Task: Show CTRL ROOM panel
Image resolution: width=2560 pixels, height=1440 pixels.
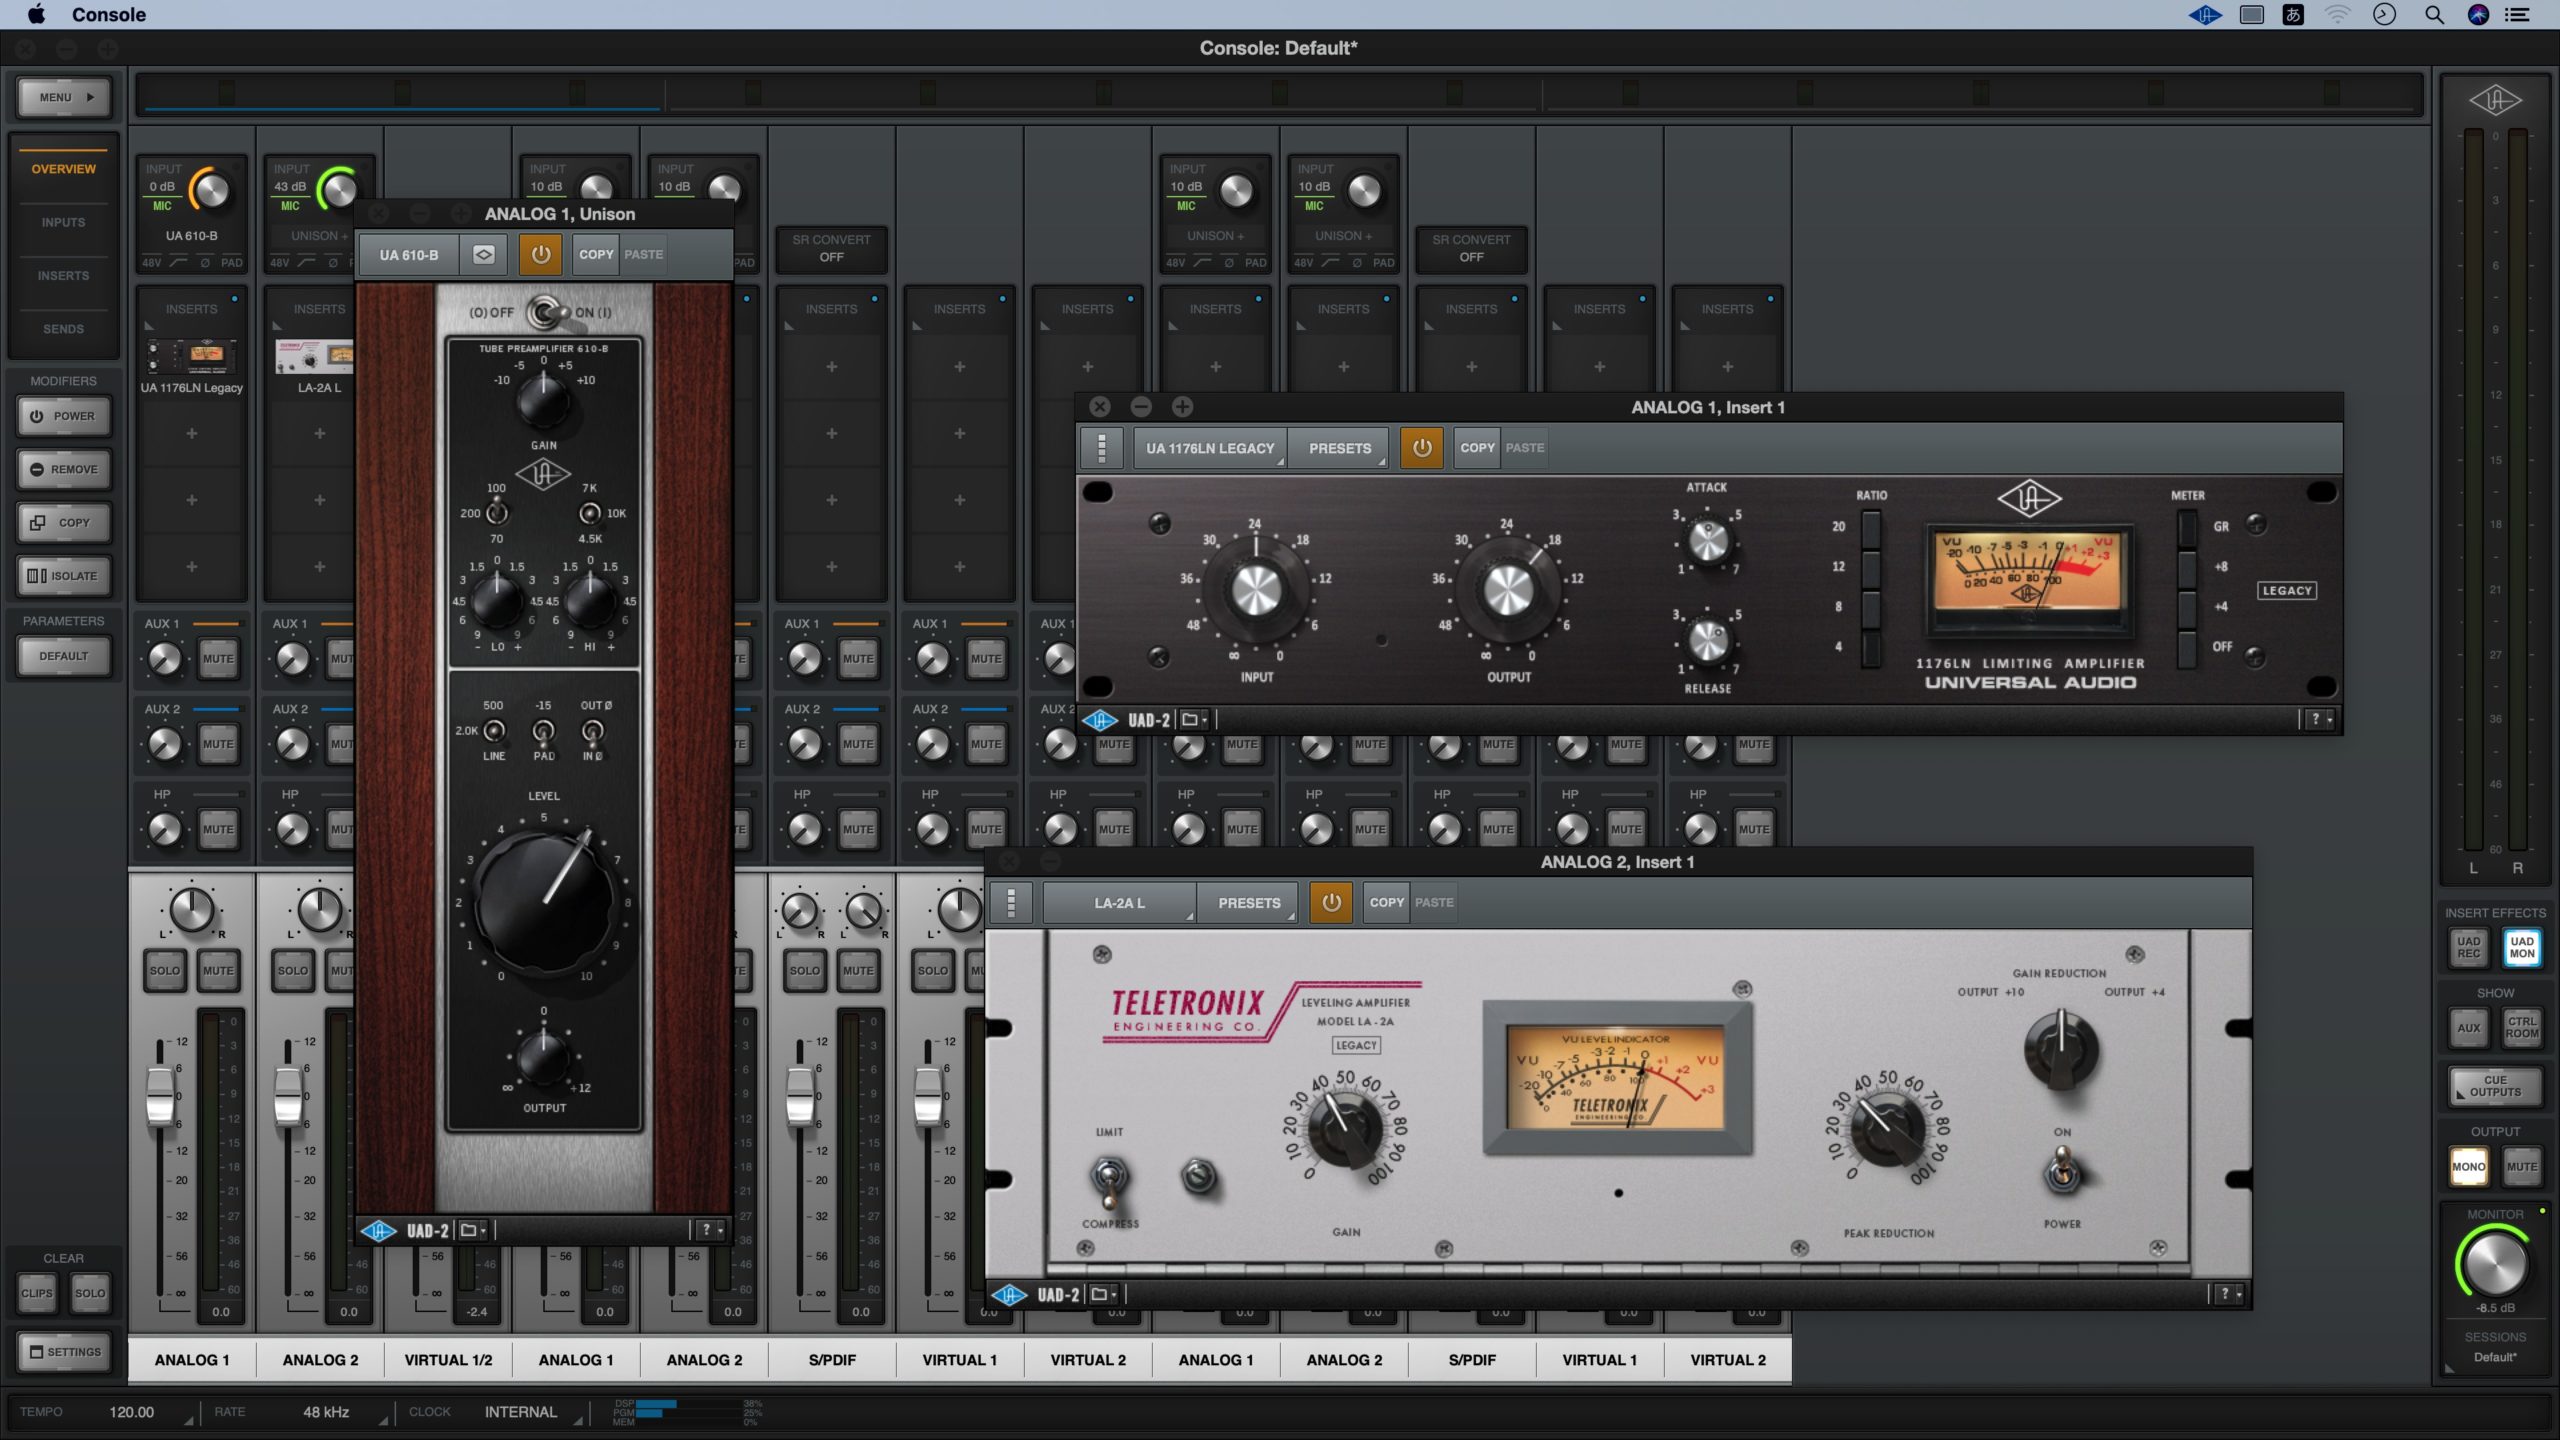Action: (2521, 1027)
